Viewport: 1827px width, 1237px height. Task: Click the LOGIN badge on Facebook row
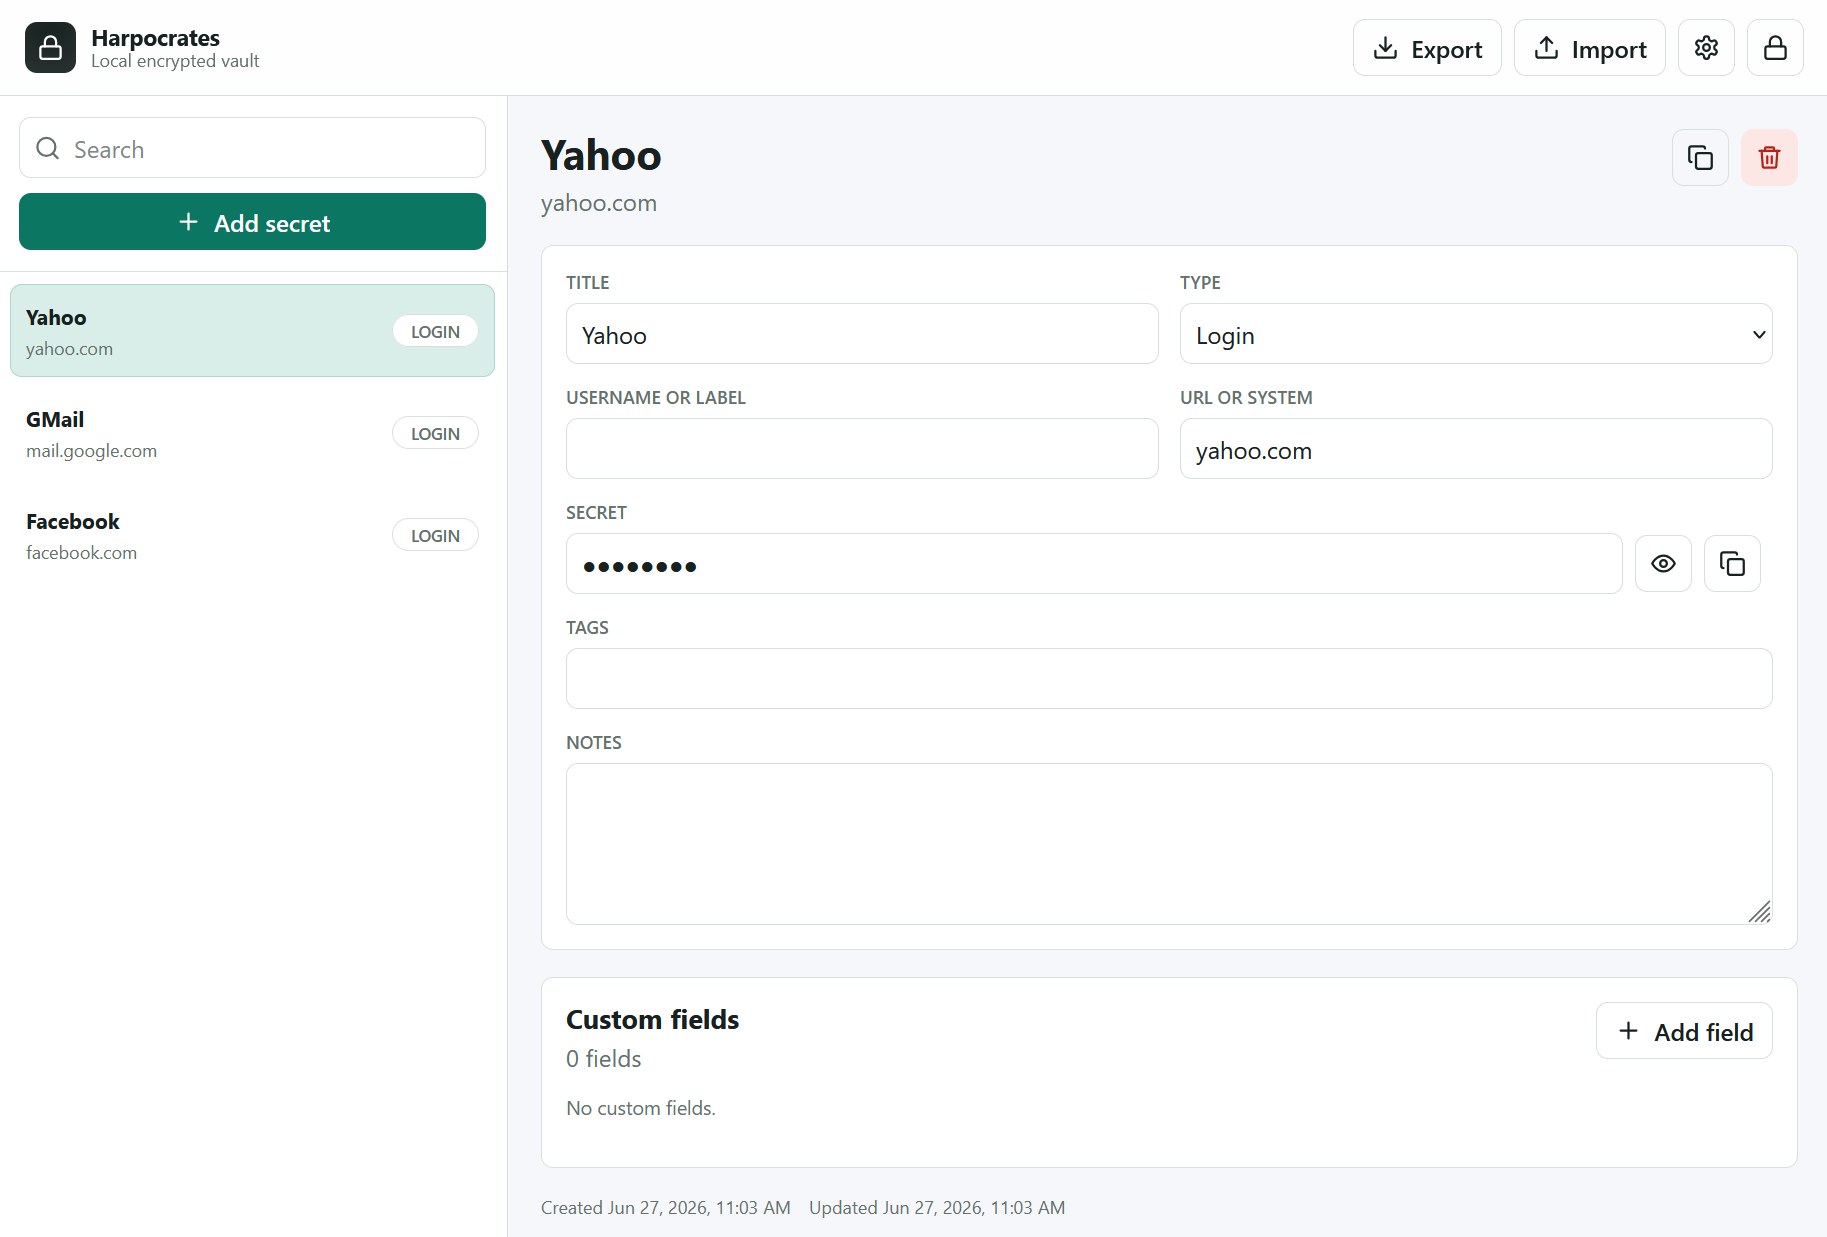pos(435,535)
